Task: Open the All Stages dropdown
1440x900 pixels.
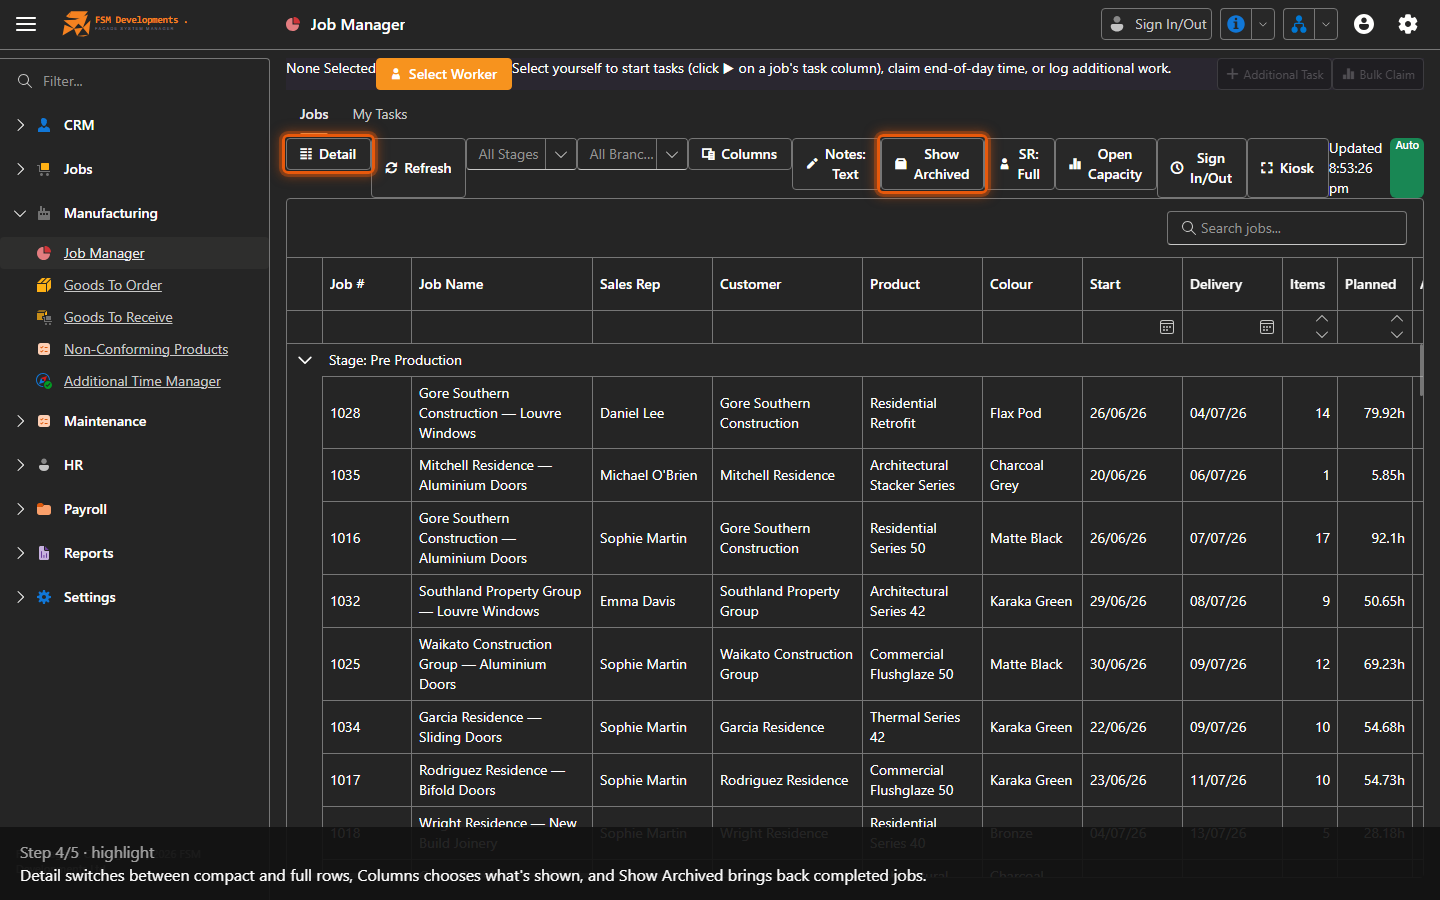Action: [521, 154]
